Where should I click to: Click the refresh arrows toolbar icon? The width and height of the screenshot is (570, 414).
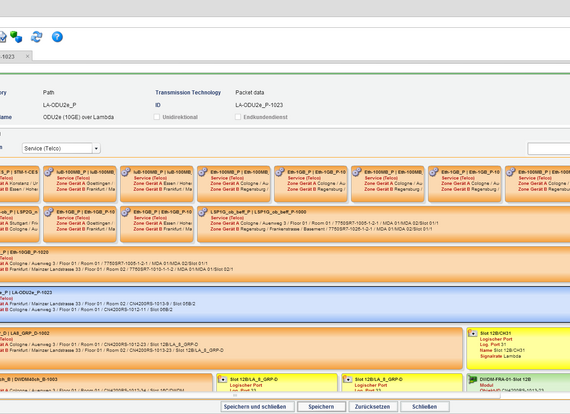36,37
